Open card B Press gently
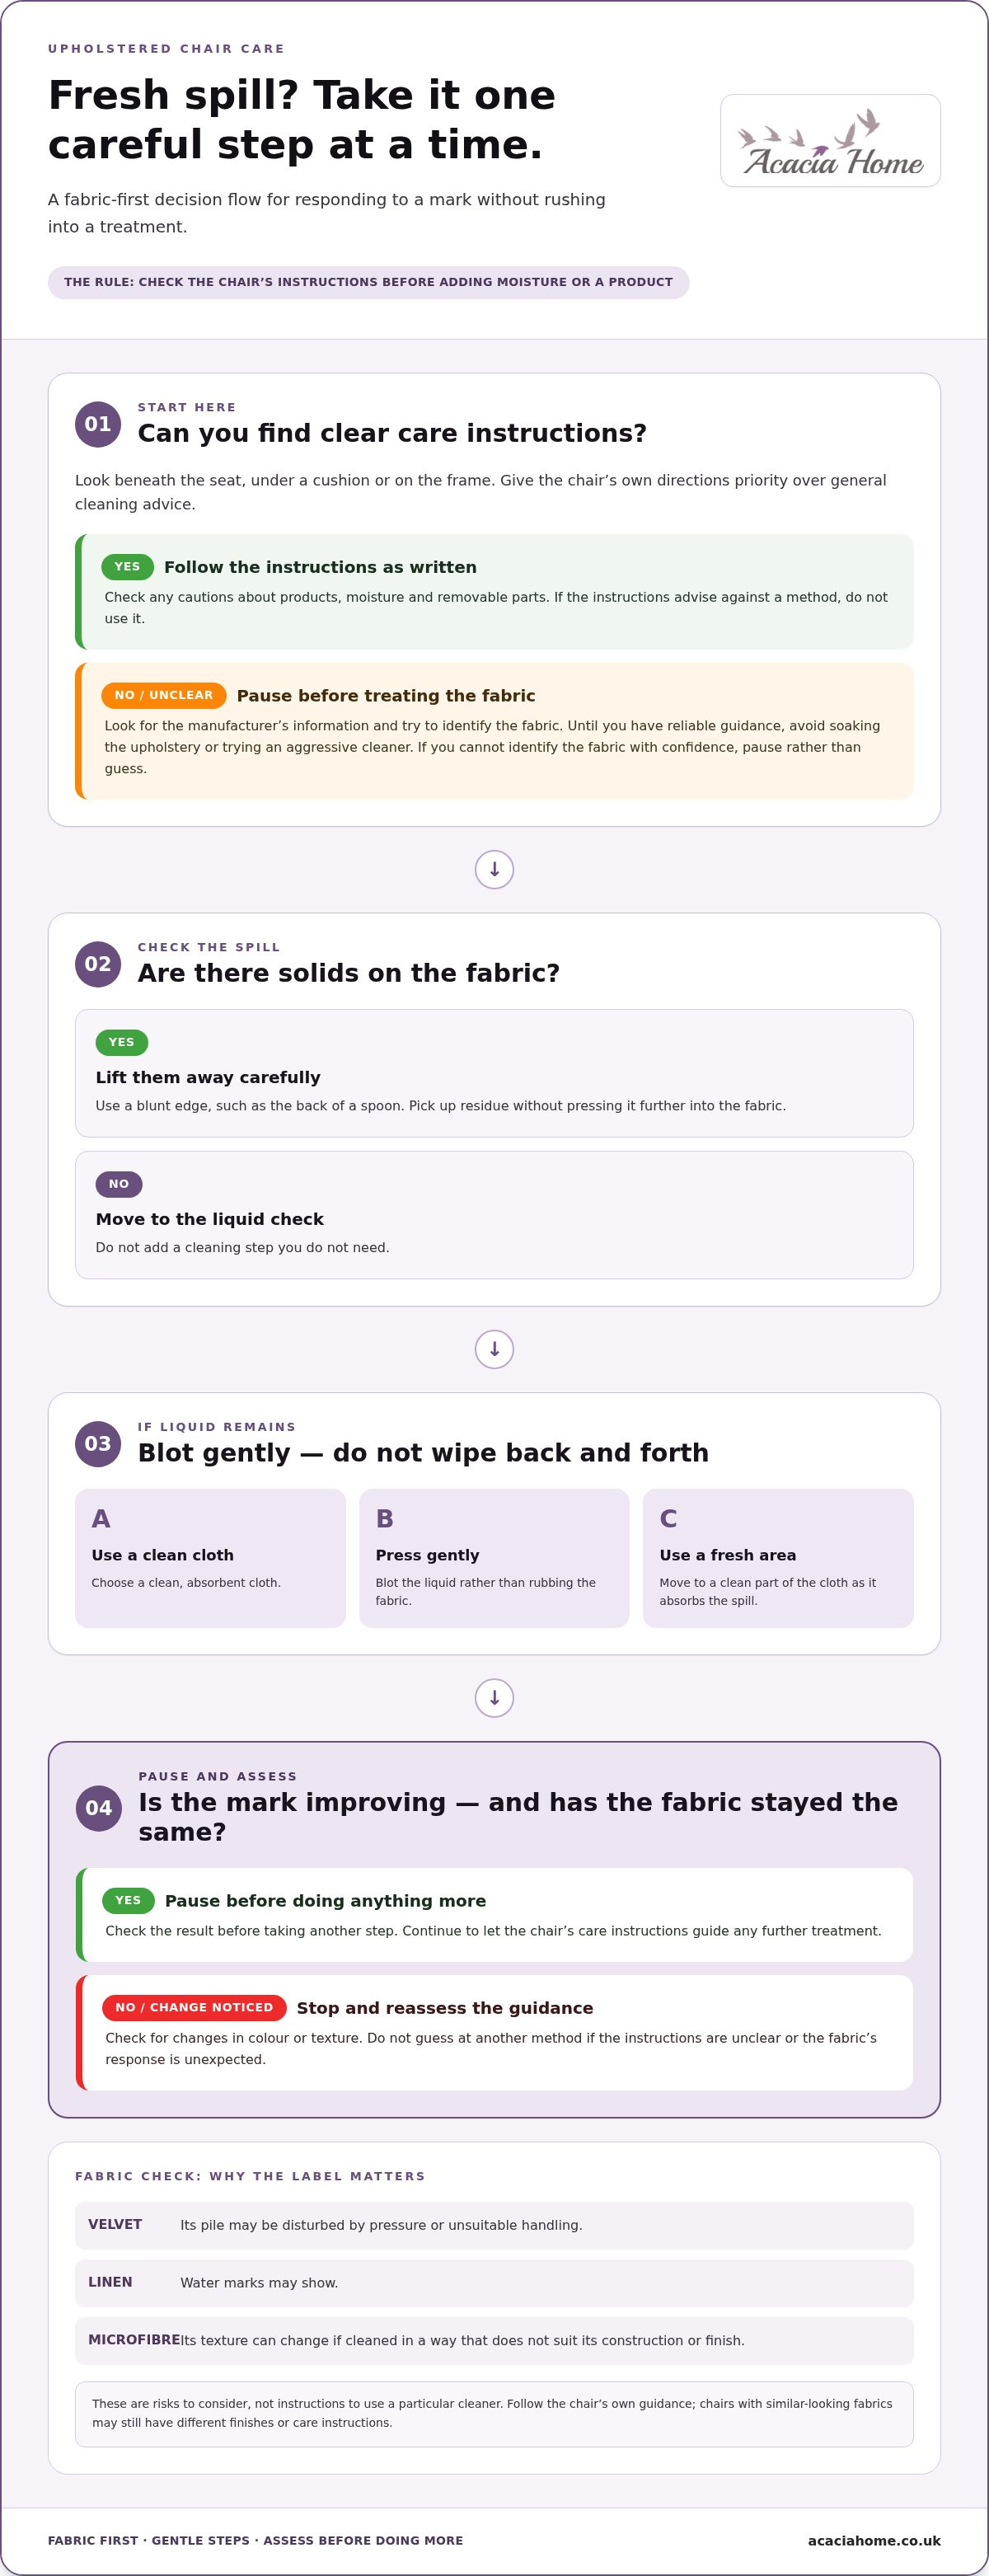Image resolution: width=989 pixels, height=2576 pixels. tap(494, 1558)
